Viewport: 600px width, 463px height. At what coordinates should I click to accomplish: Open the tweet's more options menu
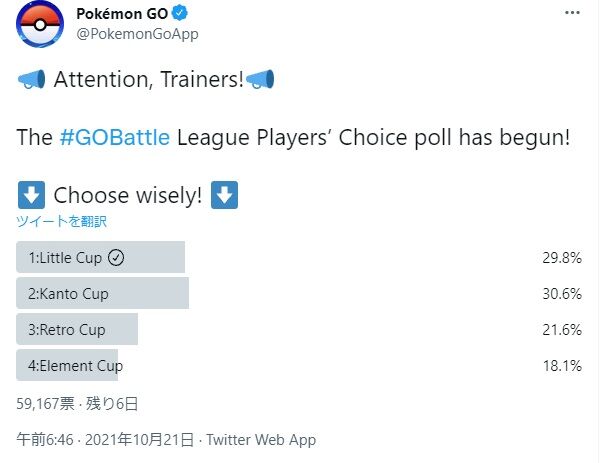click(570, 14)
